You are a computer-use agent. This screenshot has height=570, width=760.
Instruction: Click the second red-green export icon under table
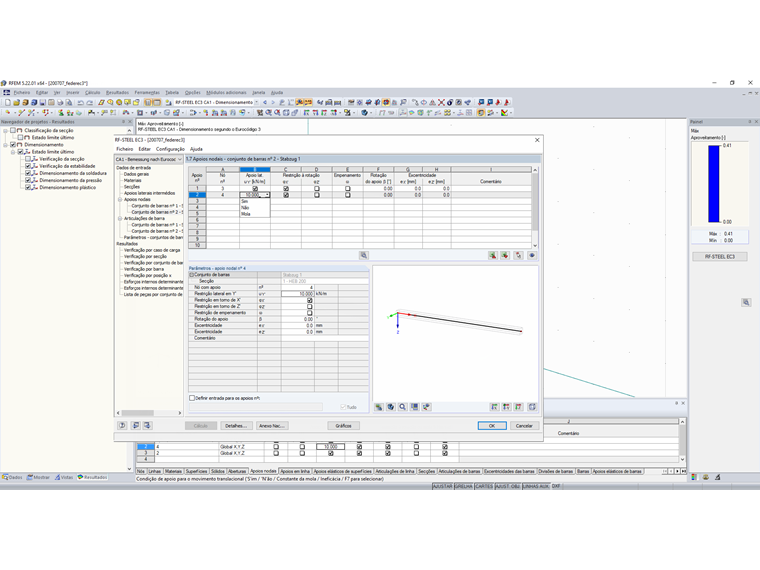505,255
